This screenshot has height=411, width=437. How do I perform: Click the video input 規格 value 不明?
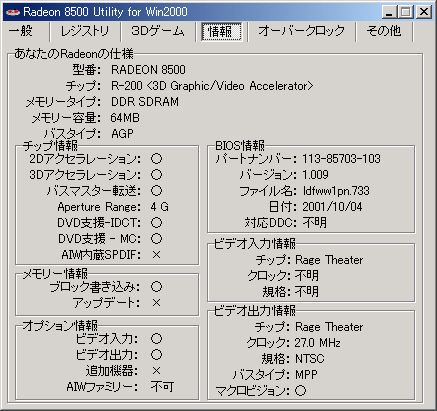tap(307, 292)
